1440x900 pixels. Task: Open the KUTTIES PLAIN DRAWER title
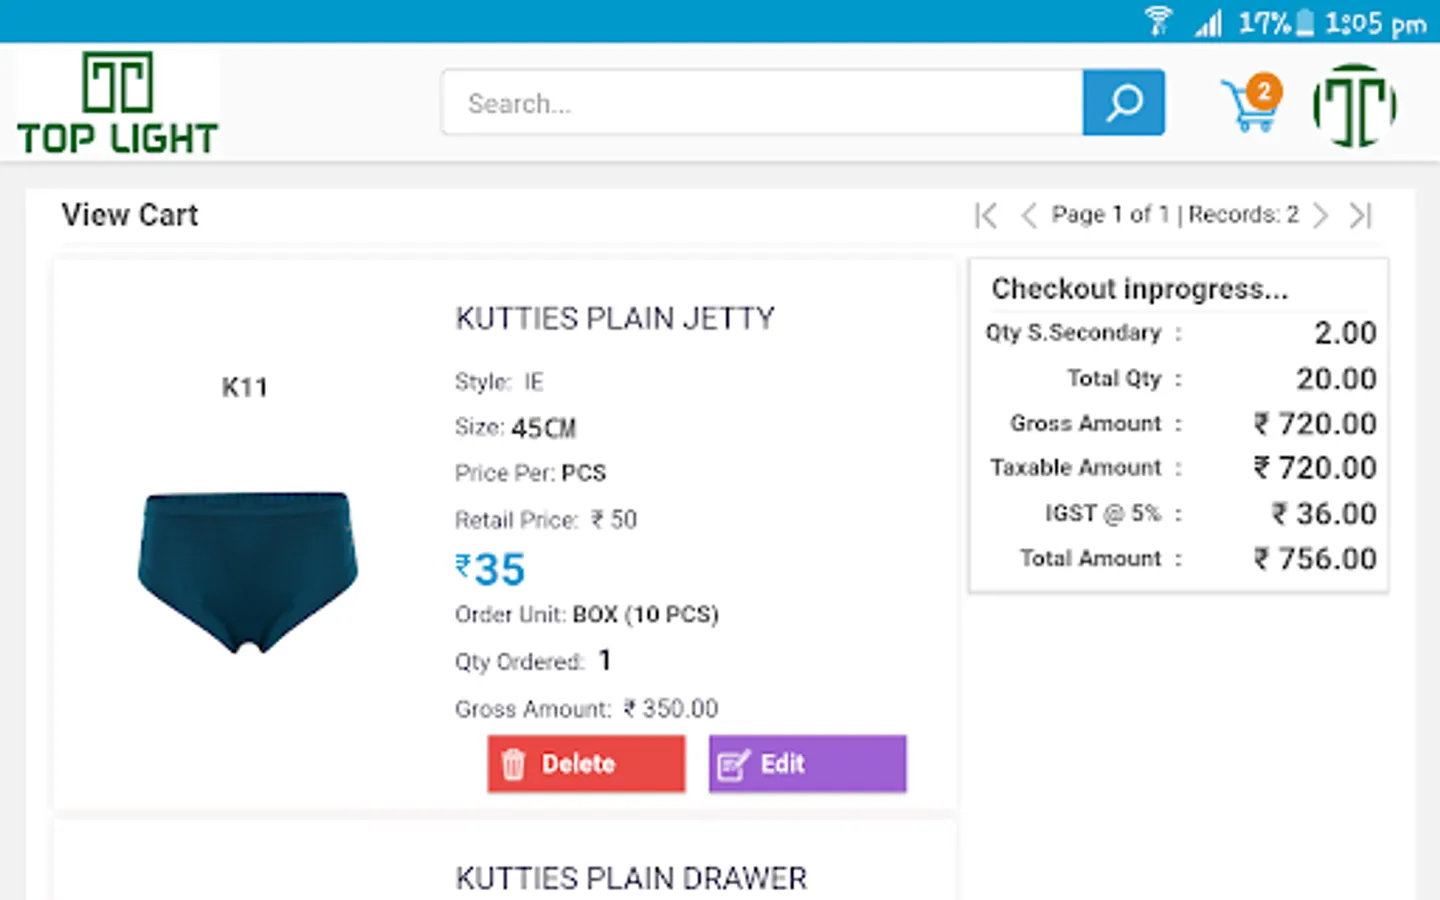[x=631, y=878]
